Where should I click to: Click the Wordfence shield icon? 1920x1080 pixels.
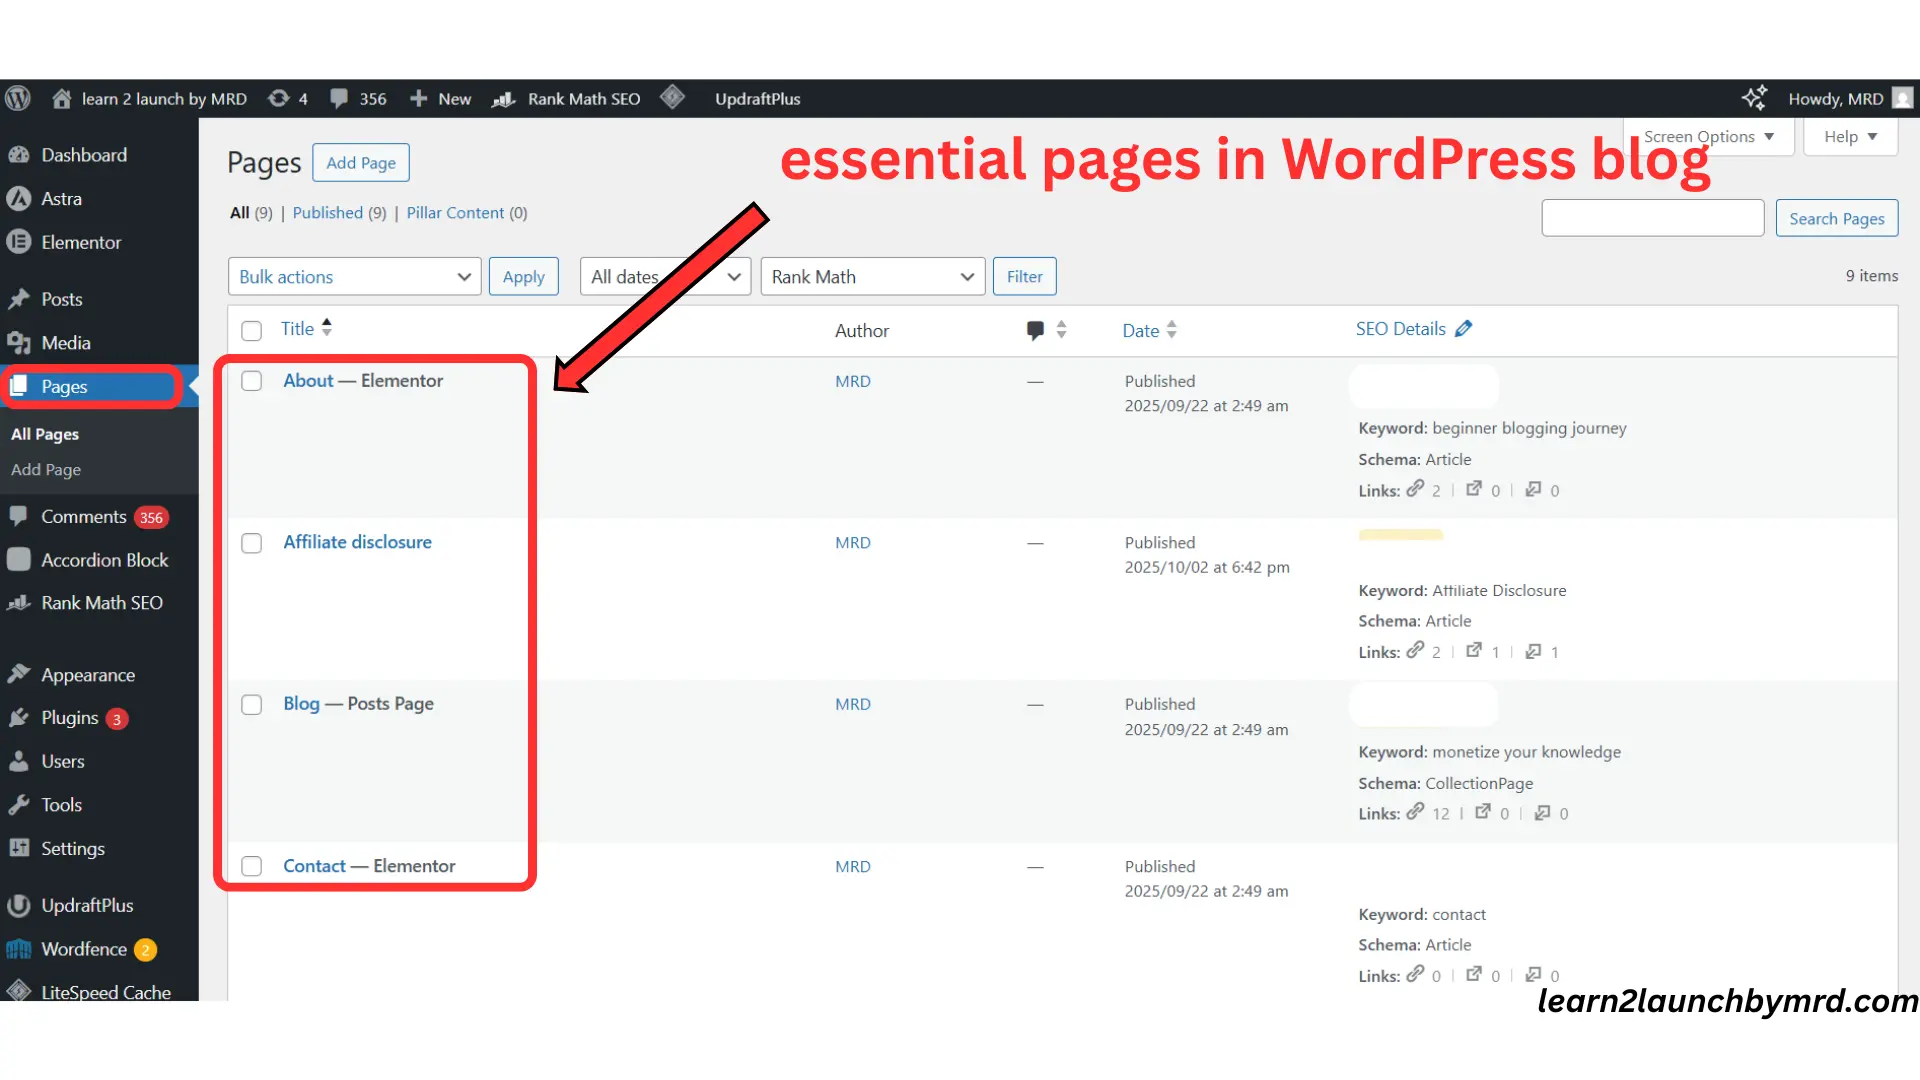click(19, 949)
